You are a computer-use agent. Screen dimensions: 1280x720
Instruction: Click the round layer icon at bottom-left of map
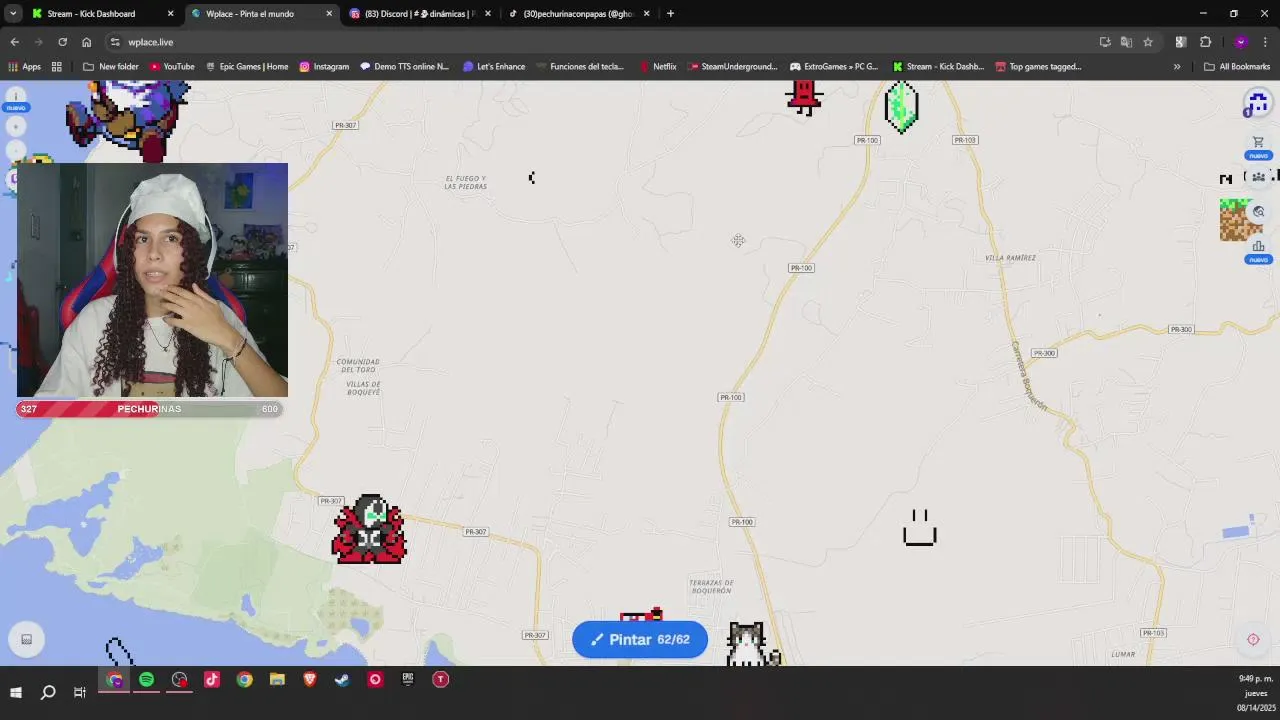(27, 639)
